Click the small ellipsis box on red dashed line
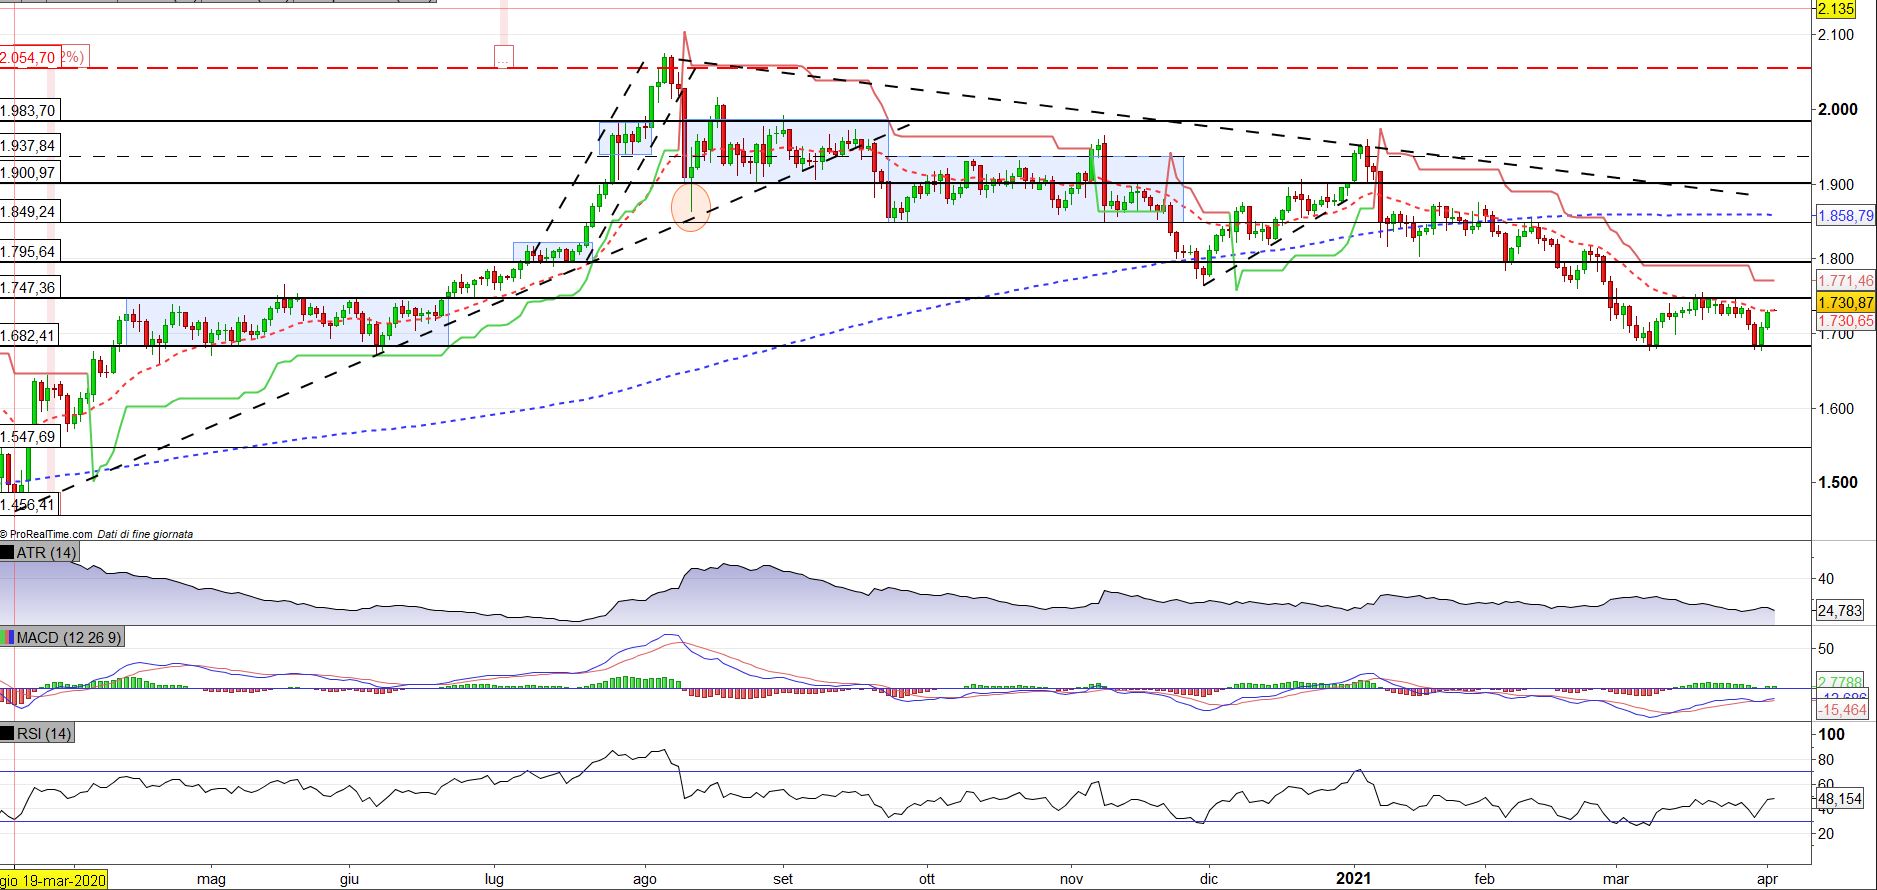Viewport: 1877px width, 890px height. [504, 57]
